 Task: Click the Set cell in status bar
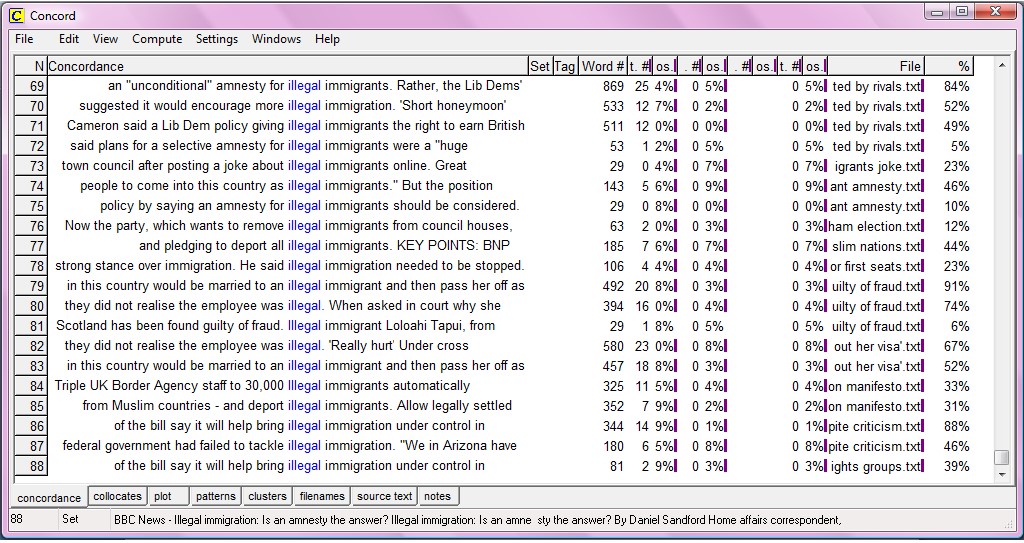pos(70,519)
